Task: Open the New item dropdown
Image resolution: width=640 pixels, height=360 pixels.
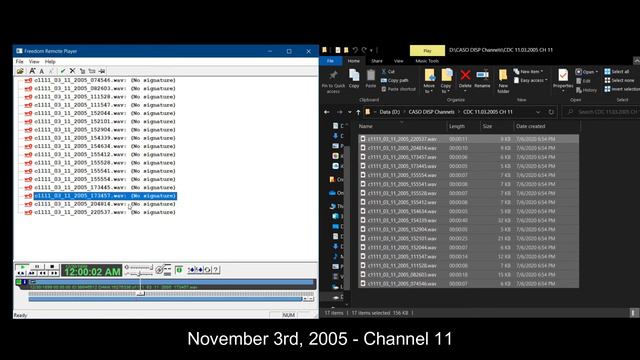Action: coord(528,71)
